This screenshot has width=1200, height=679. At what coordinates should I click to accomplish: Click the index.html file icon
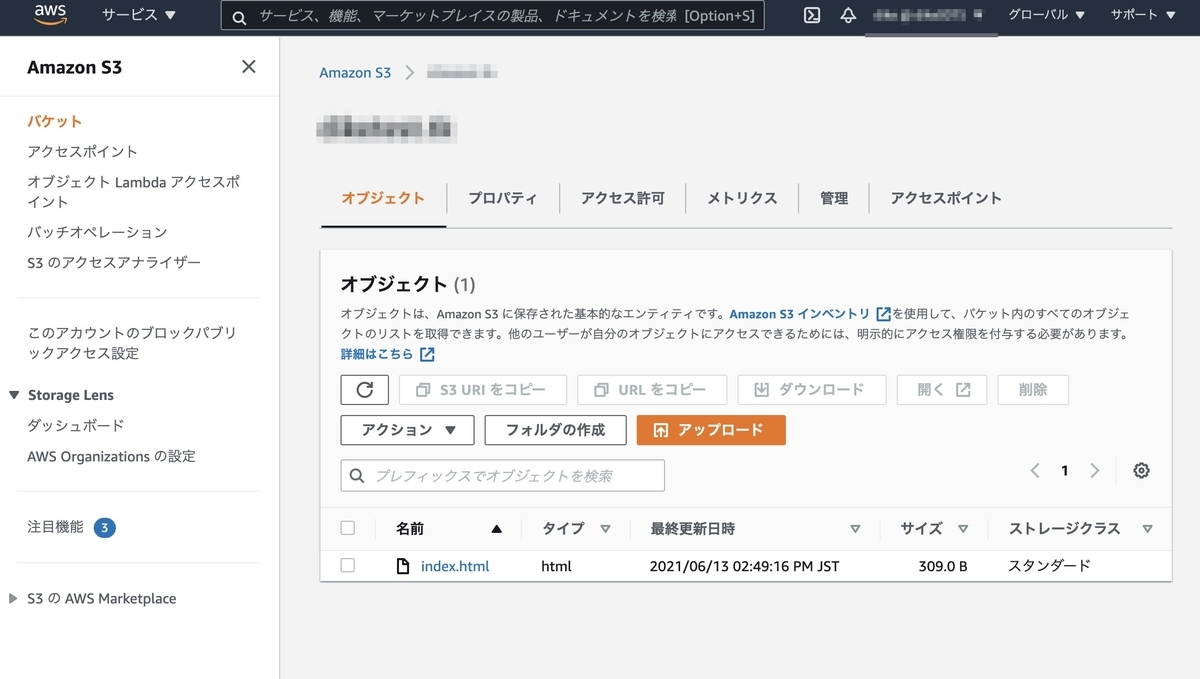point(403,566)
